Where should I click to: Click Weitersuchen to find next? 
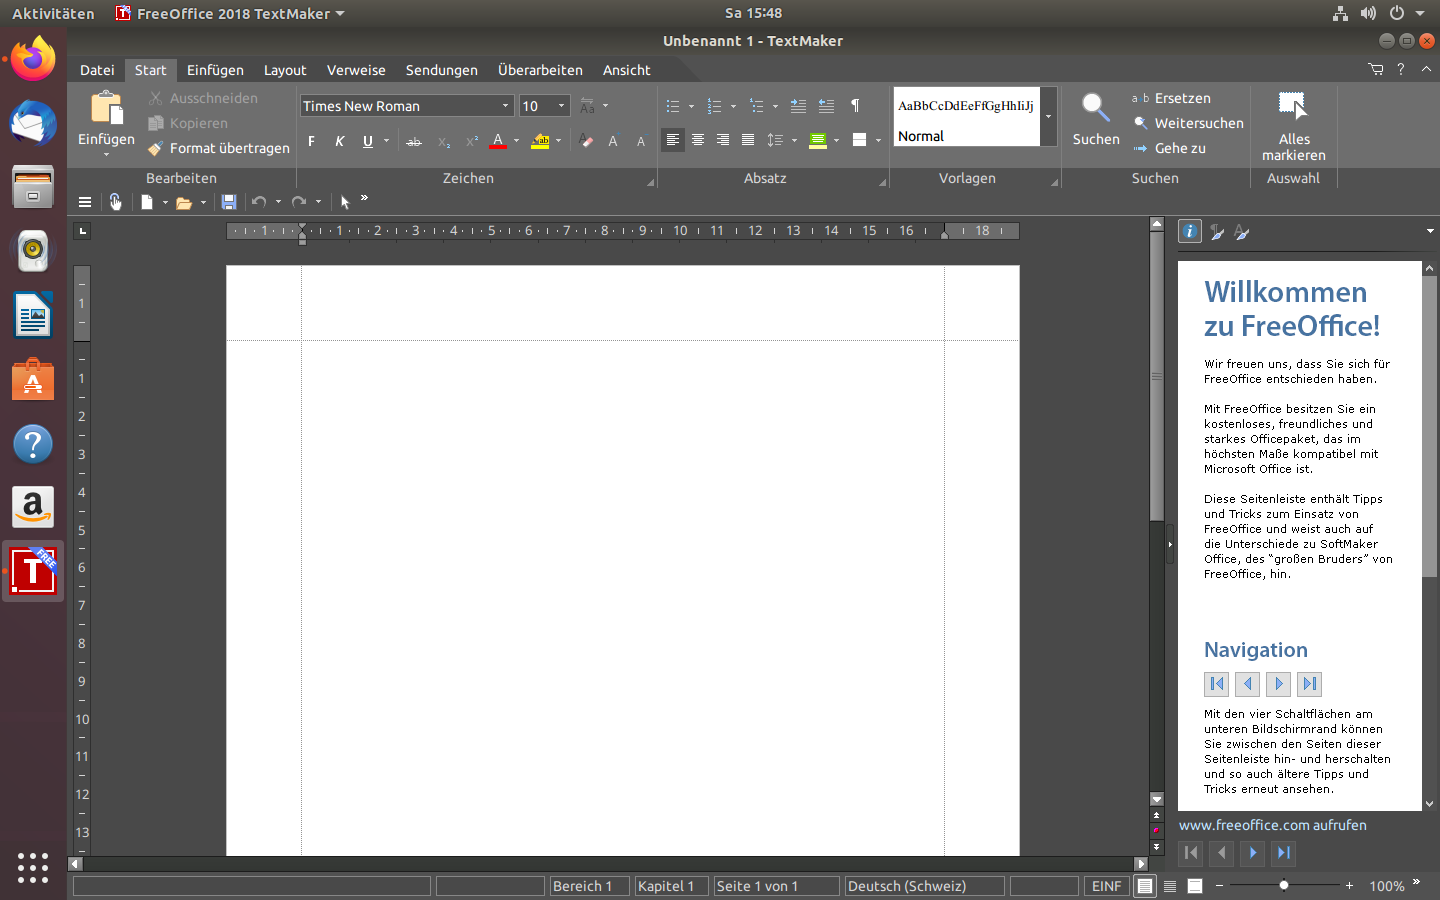1189,123
